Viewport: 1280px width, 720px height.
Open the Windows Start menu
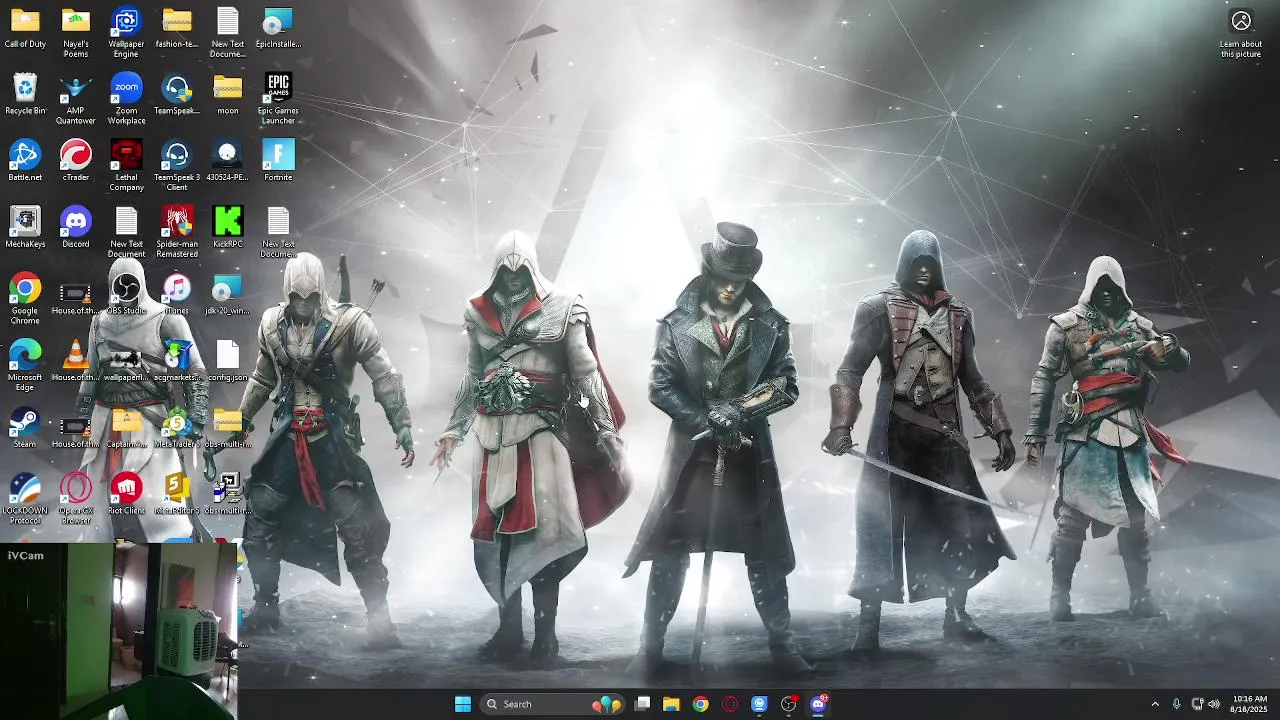pyautogui.click(x=463, y=704)
